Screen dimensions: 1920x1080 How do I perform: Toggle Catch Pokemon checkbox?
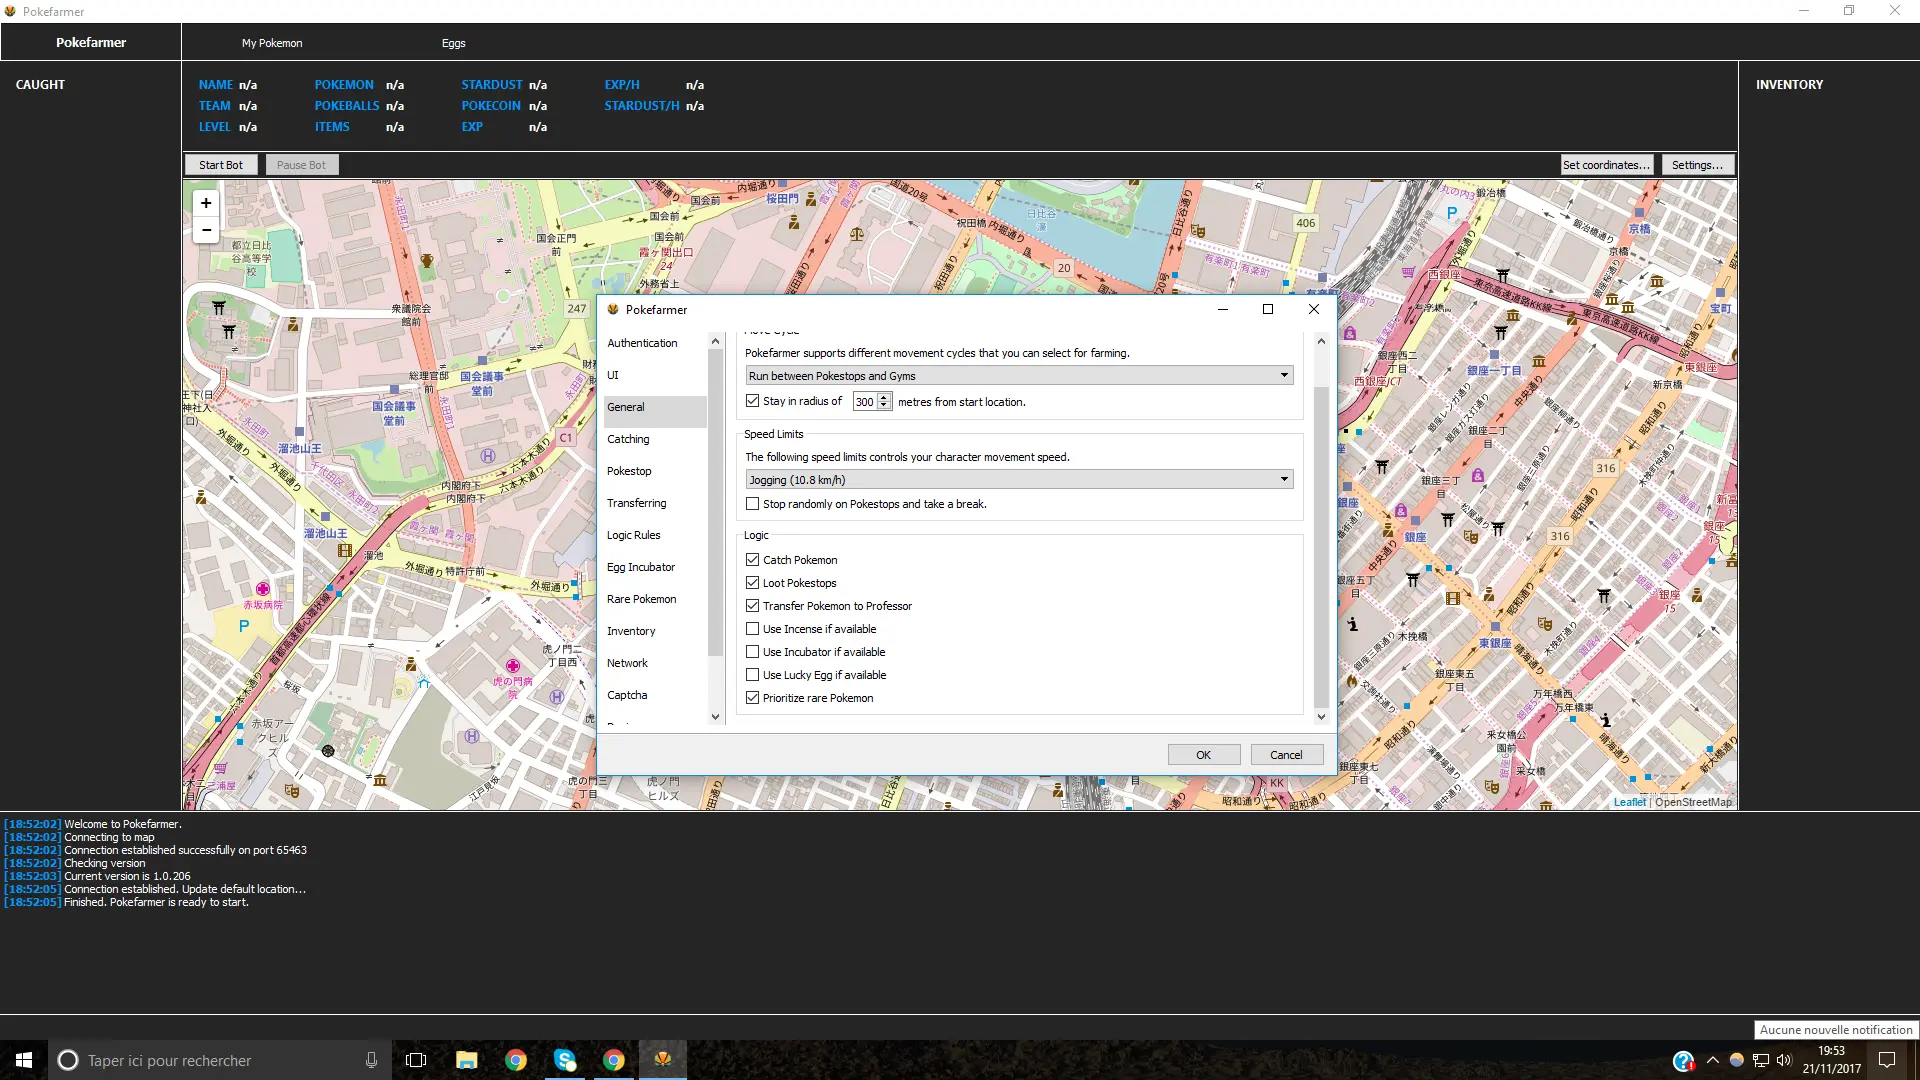(x=753, y=560)
